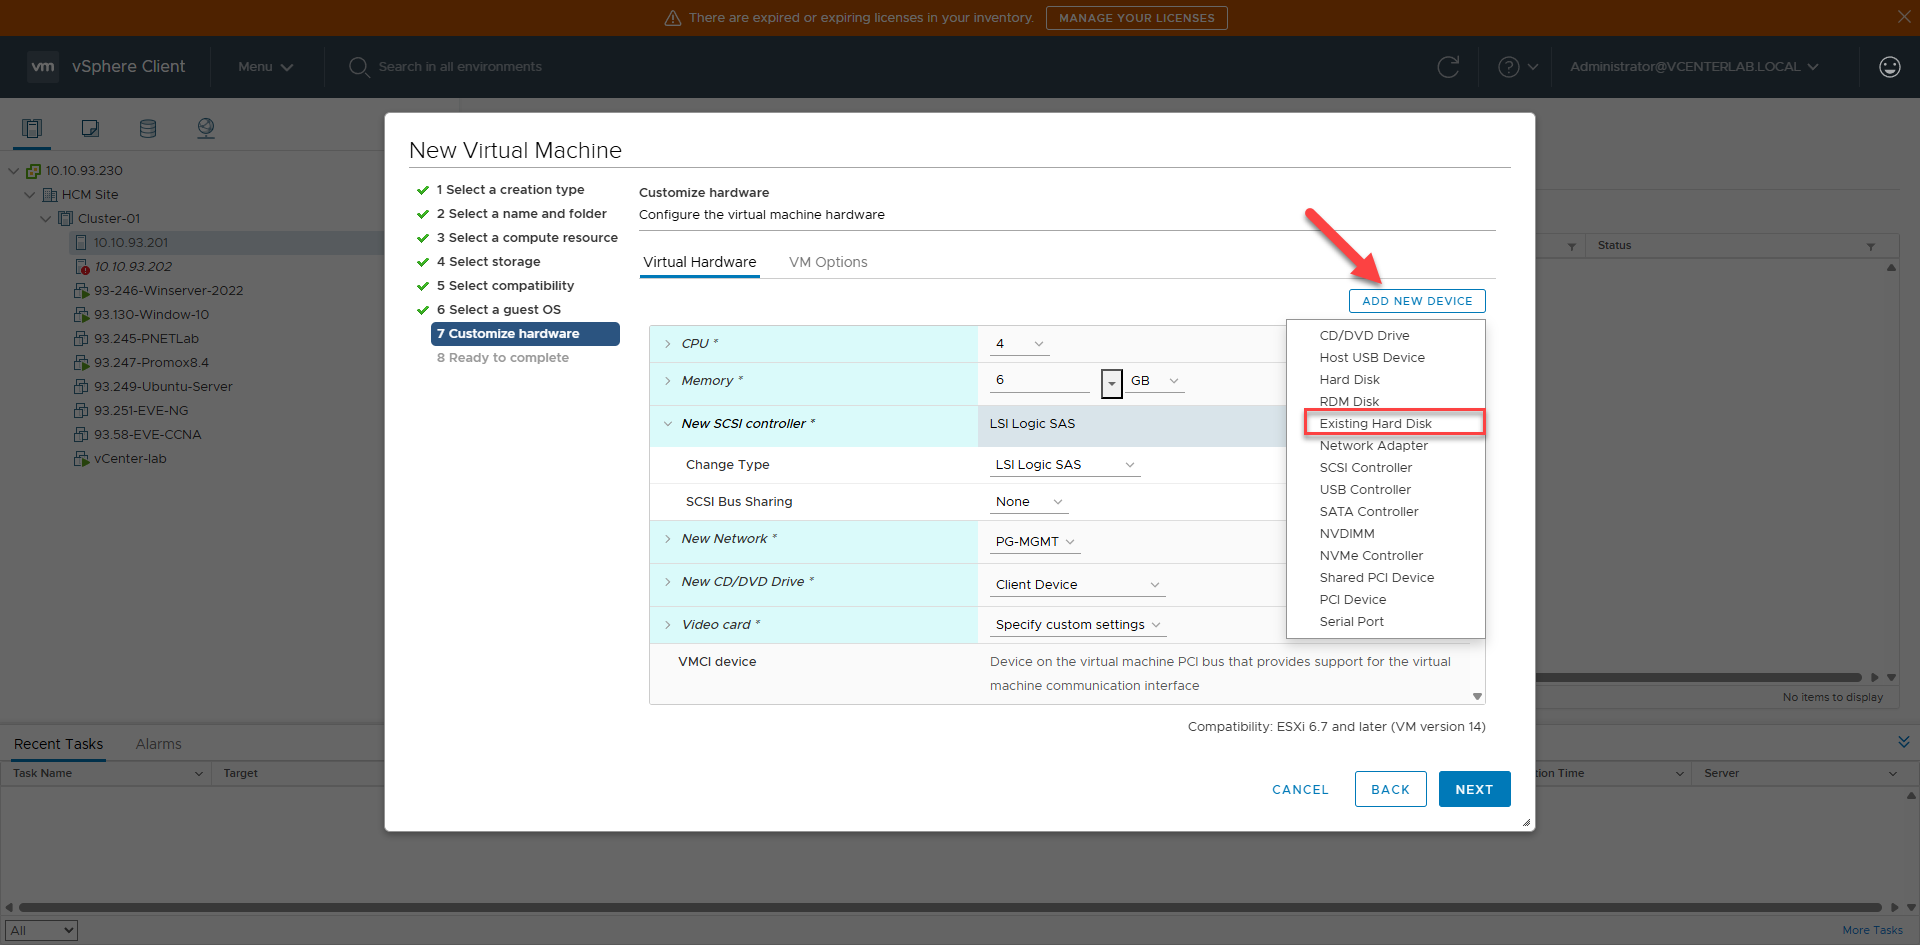The height and width of the screenshot is (945, 1920).
Task: Click the search magnifier icon
Action: point(359,67)
